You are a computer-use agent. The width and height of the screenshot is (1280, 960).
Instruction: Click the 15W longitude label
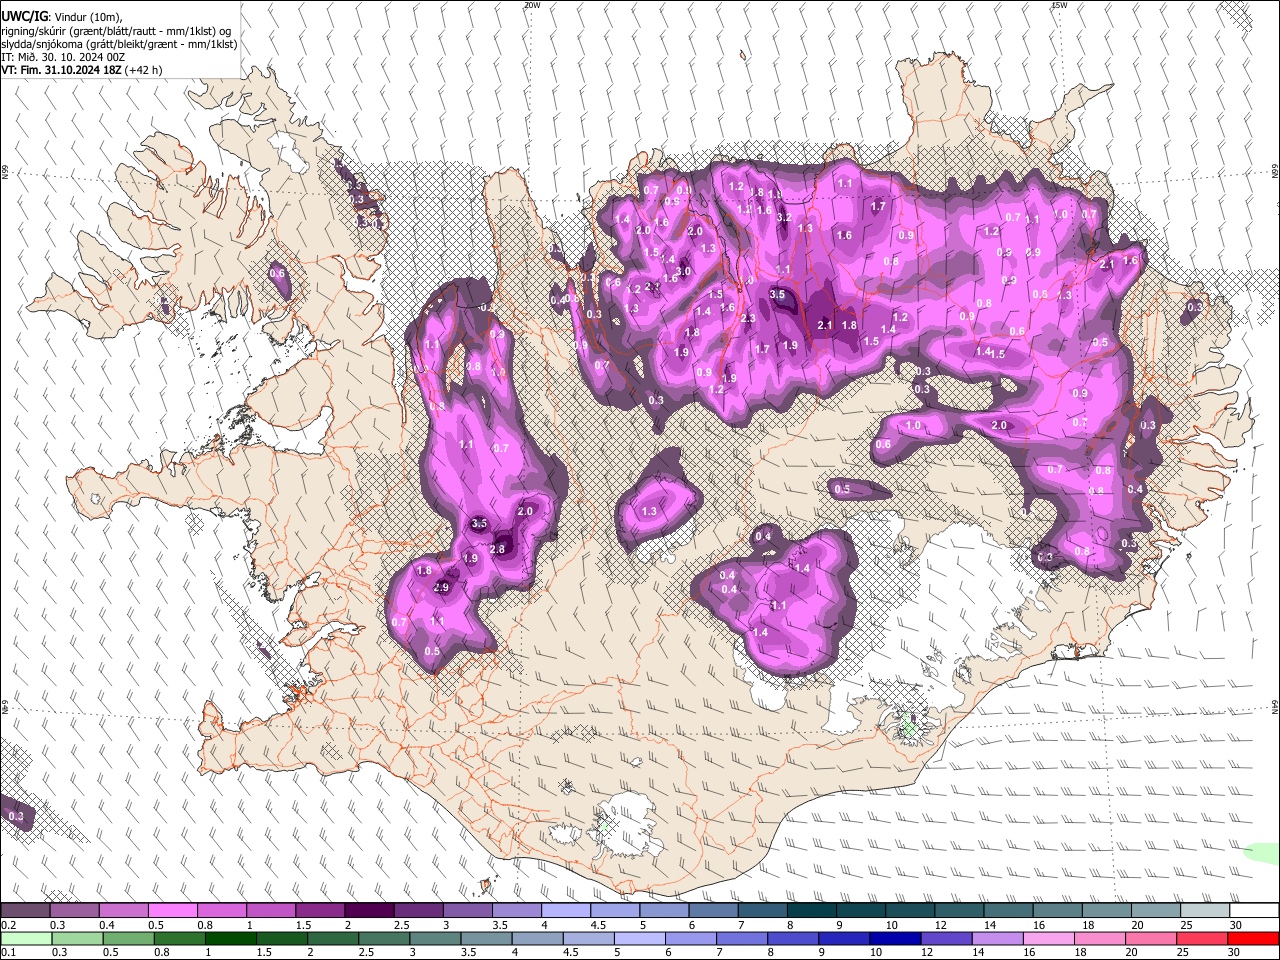pos(1059,5)
